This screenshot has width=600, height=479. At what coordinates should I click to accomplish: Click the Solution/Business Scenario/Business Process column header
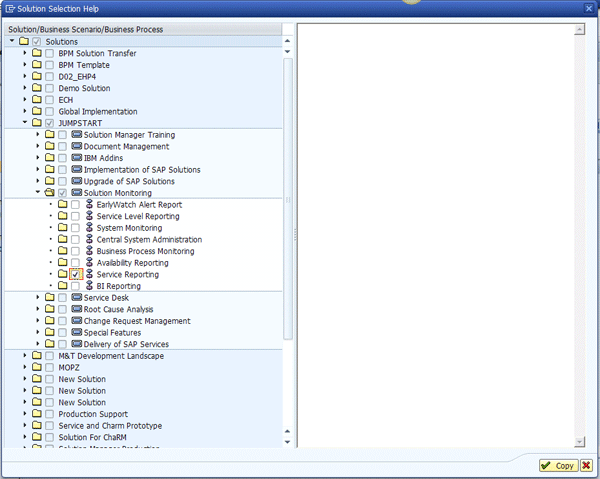[x=143, y=29]
